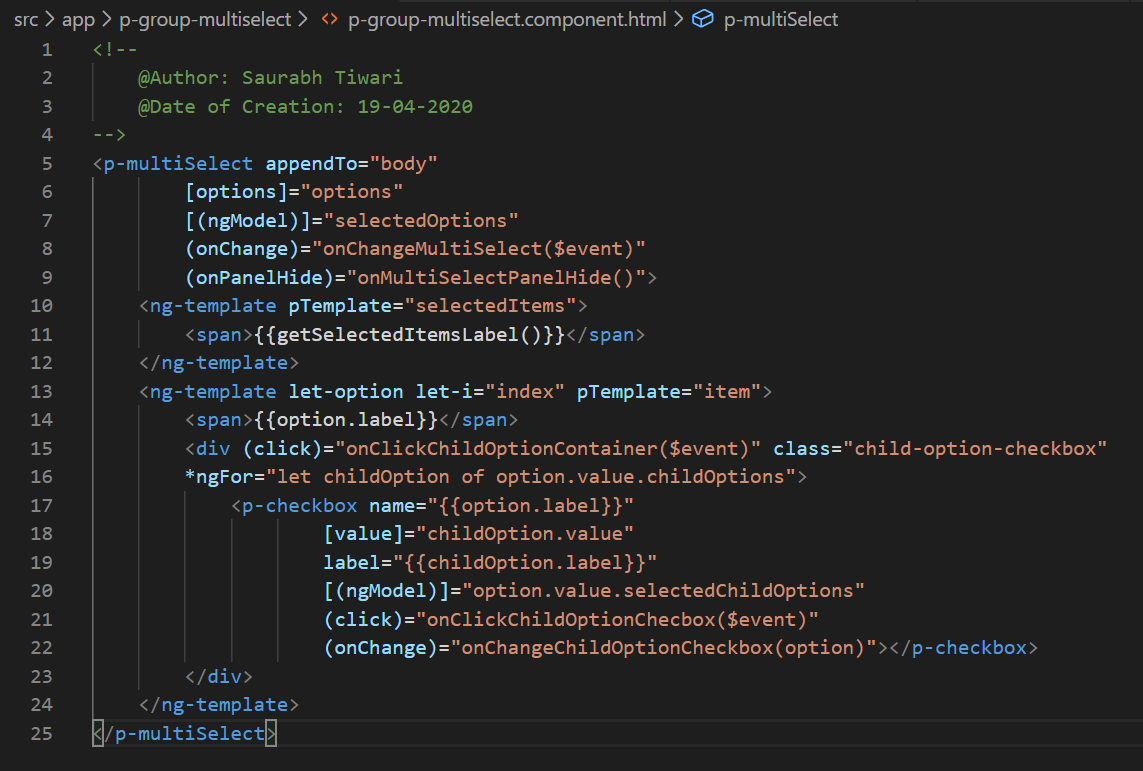This screenshot has height=771, width=1143.
Task: Click '{{option.label}}' inside the span on line 14
Action: [x=346, y=420]
